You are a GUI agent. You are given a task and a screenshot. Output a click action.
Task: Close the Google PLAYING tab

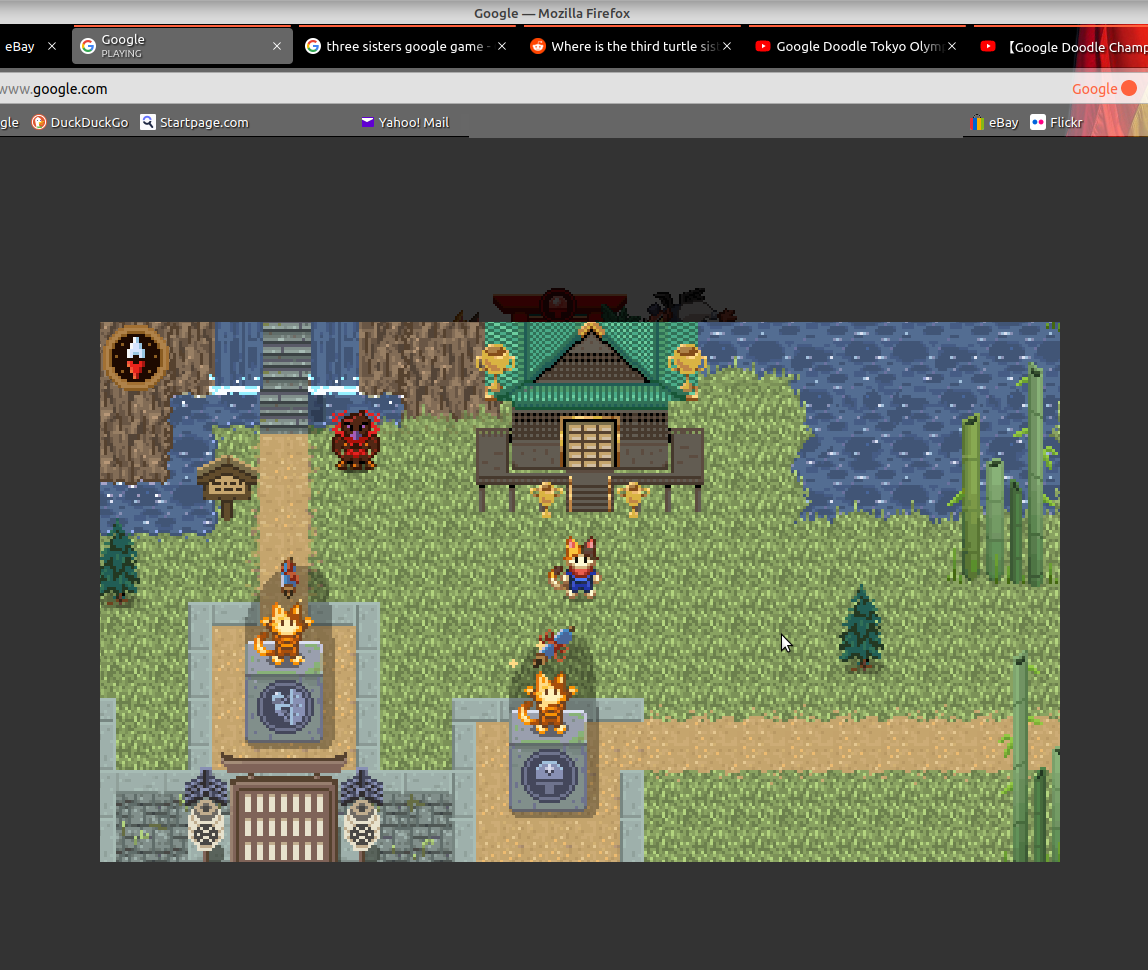[277, 46]
